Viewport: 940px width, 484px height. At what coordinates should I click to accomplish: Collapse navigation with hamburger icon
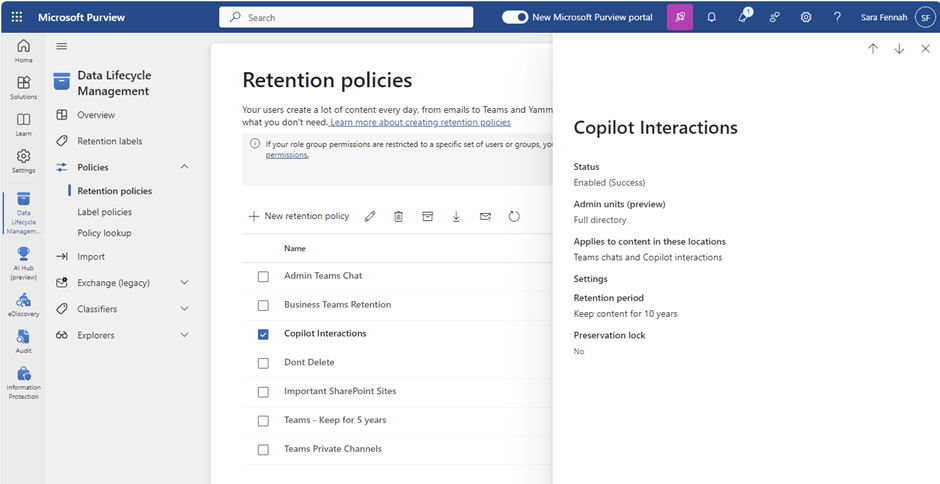pos(62,46)
